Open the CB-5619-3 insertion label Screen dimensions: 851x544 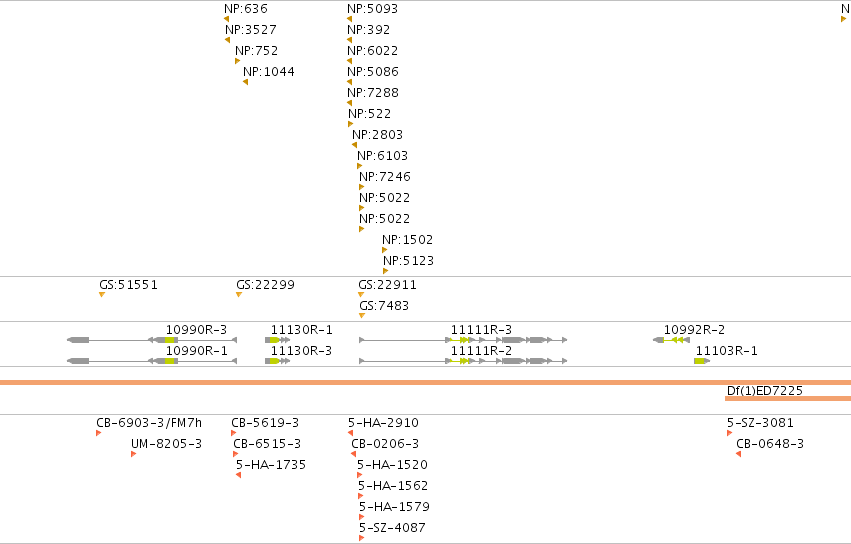coord(265,422)
